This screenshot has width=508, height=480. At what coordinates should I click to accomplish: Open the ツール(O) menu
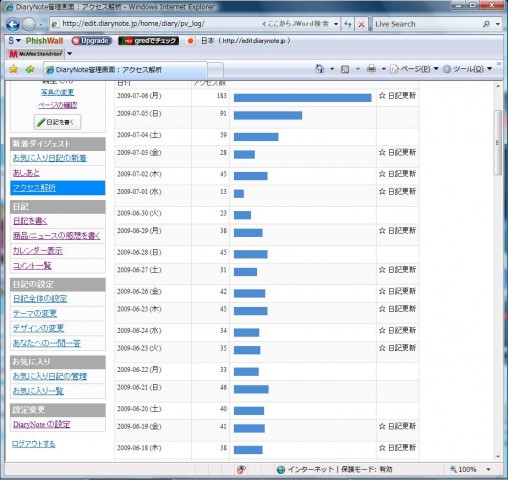tap(468, 69)
